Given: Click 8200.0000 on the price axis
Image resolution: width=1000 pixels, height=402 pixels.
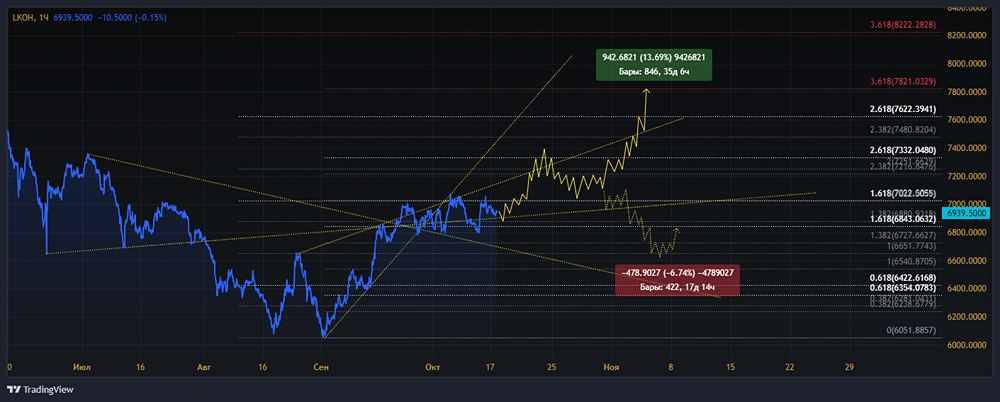Looking at the screenshot, I should (969, 36).
